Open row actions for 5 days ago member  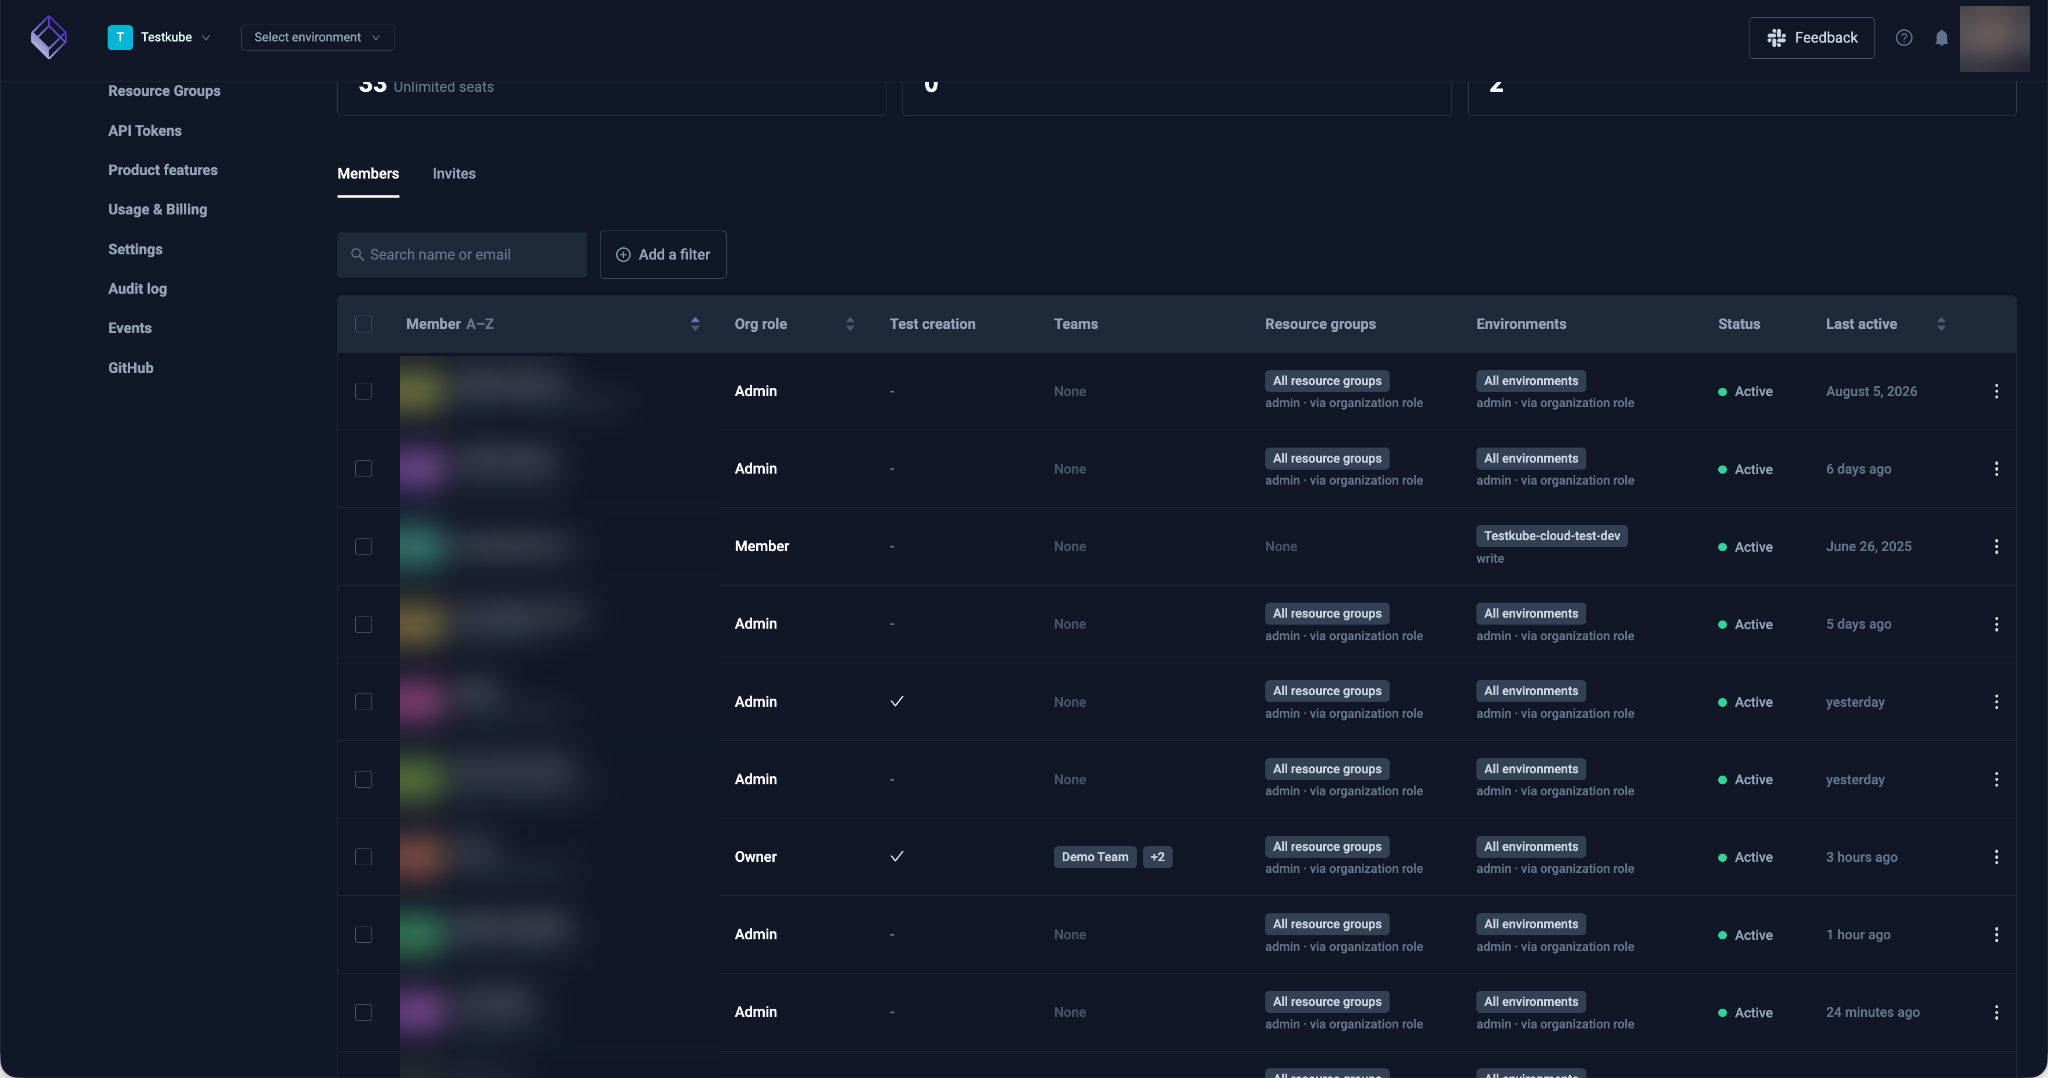(x=1996, y=624)
